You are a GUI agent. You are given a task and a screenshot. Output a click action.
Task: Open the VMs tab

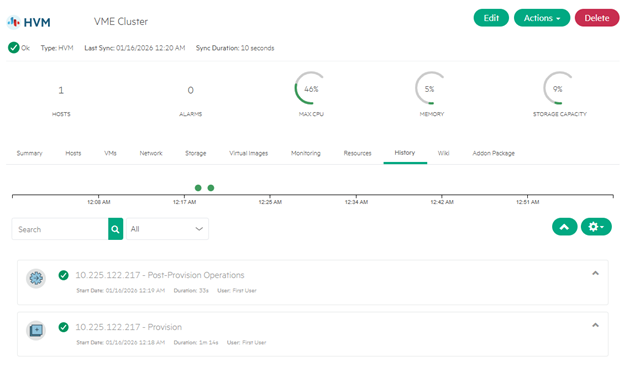pyautogui.click(x=110, y=153)
